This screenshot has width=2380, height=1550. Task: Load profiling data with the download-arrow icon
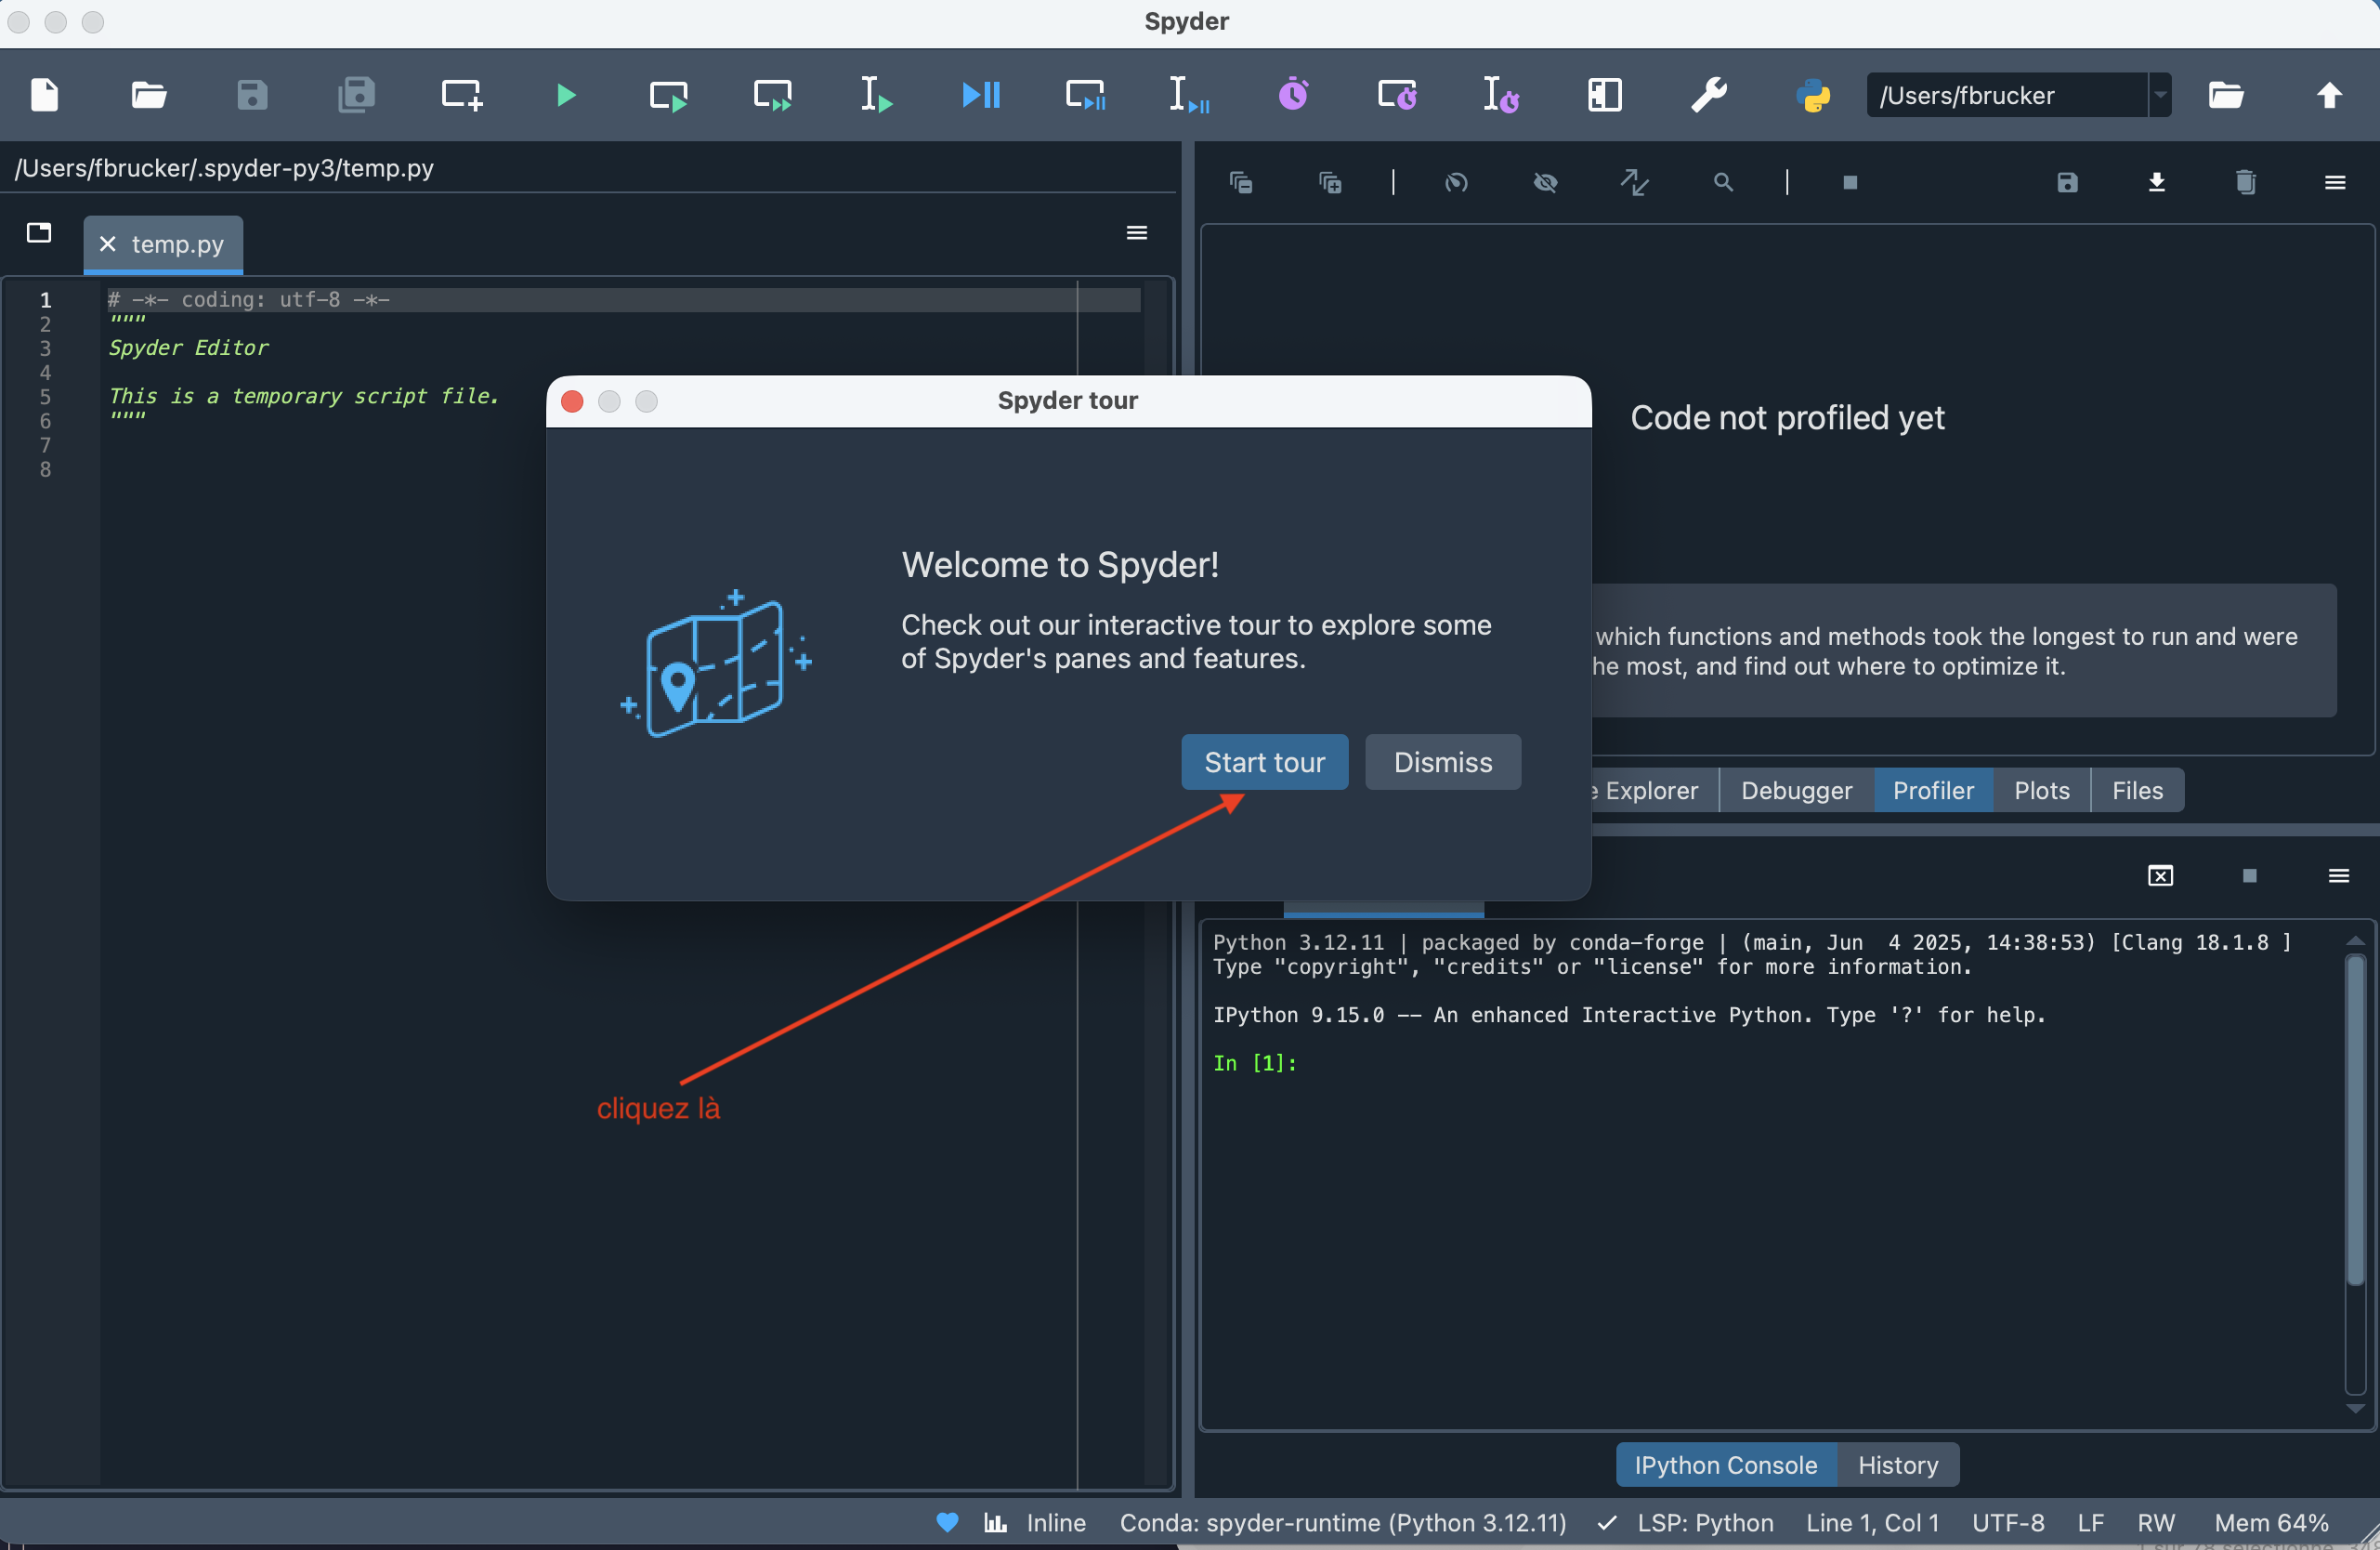coord(2157,182)
